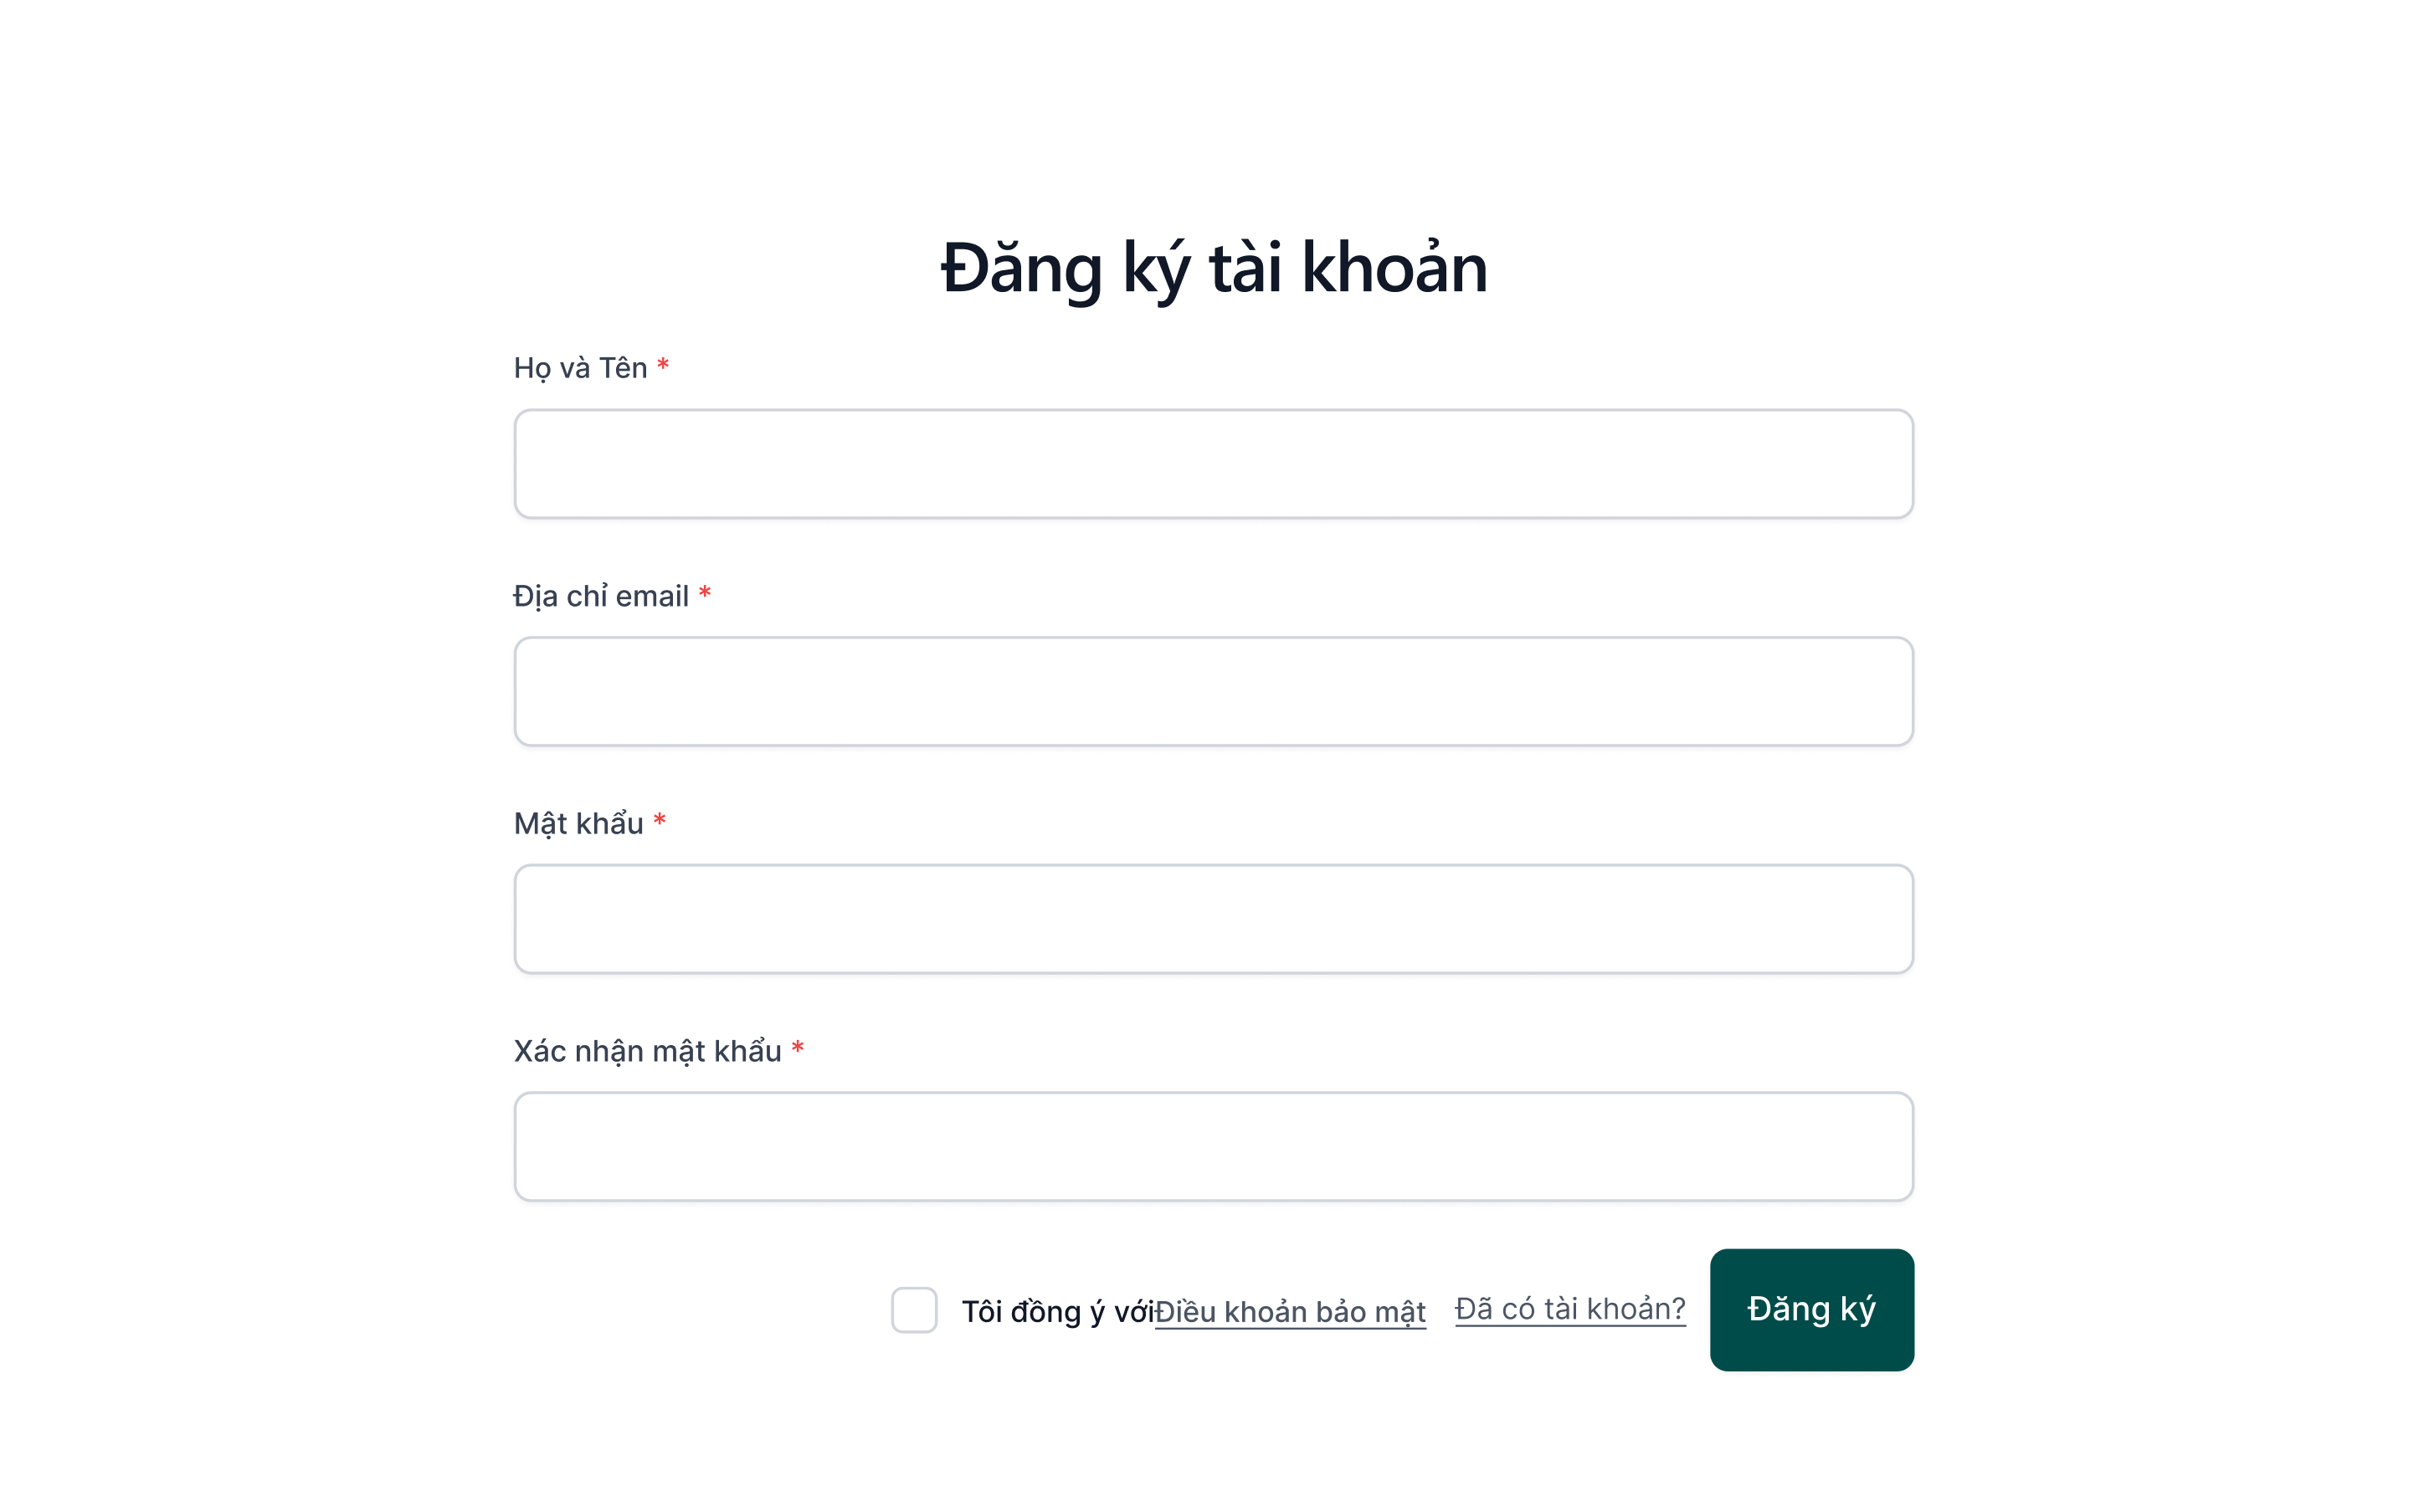Screen dimensions: 2429x1512
Task: Click the Địa chỉ email field label
Action: (x=600, y=596)
